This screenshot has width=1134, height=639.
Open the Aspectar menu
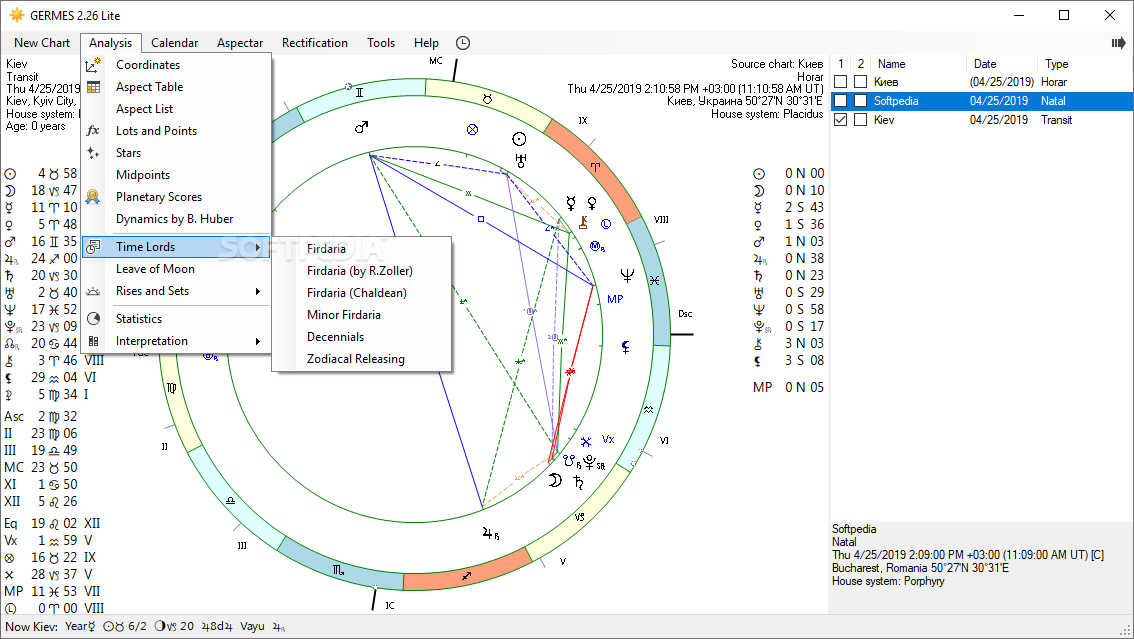[x=240, y=43]
